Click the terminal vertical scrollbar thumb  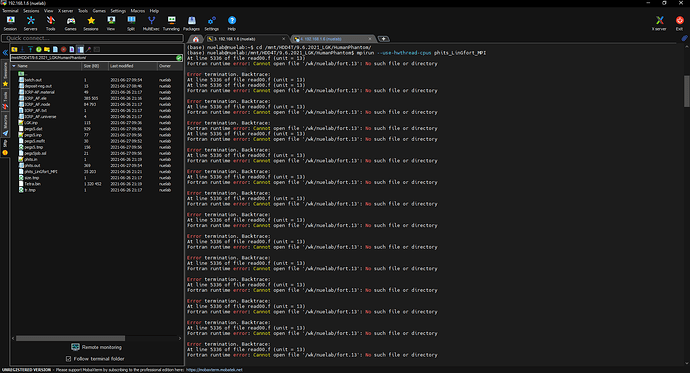(686, 91)
